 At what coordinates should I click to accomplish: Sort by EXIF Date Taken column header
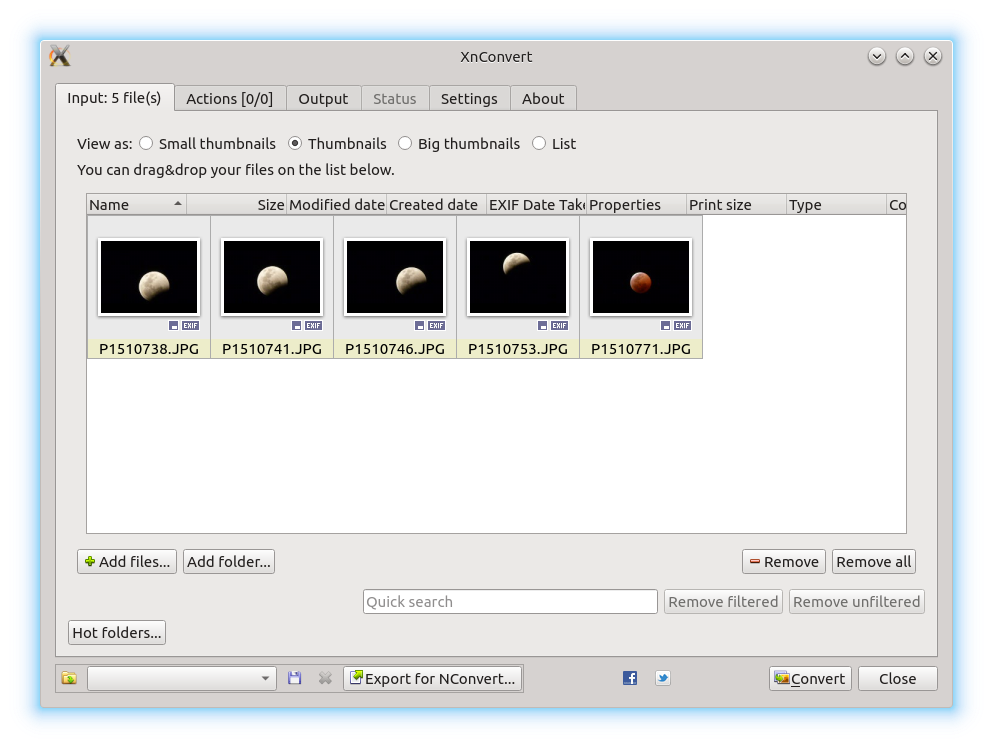[536, 205]
